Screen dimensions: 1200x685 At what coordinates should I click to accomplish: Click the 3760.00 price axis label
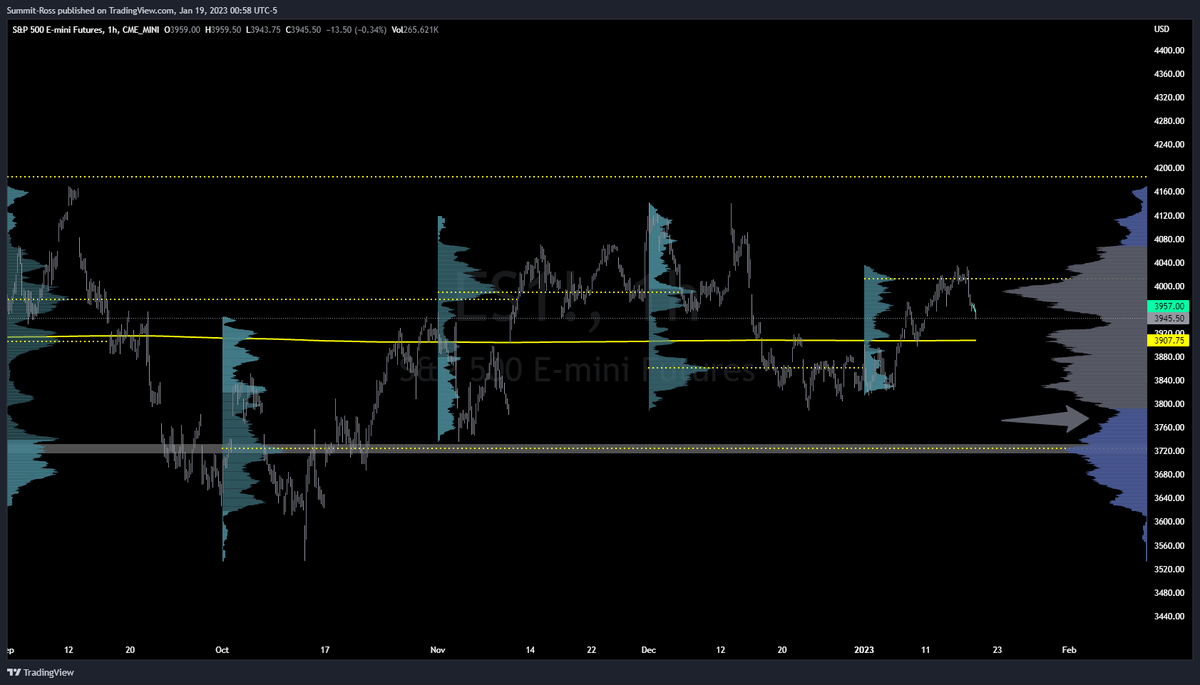click(x=1168, y=428)
